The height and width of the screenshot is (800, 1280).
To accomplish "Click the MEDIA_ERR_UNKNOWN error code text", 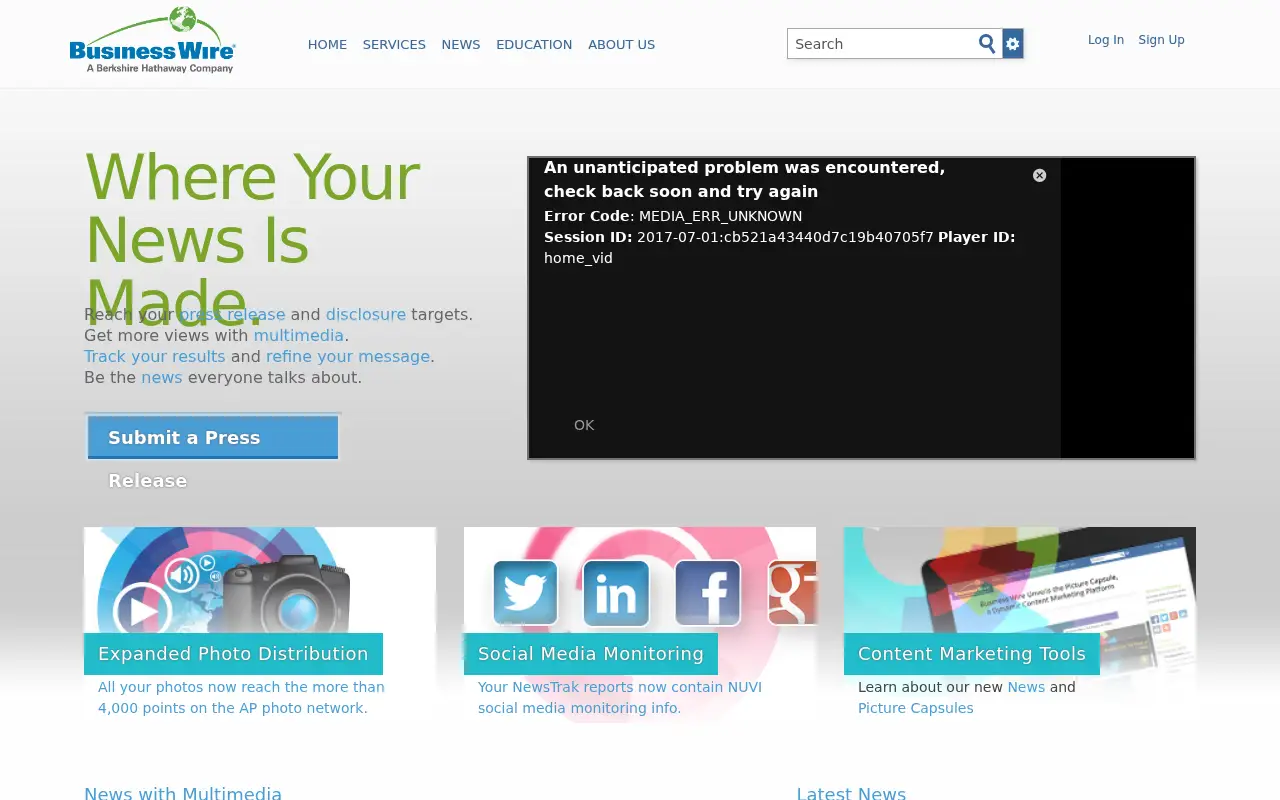I will (721, 216).
